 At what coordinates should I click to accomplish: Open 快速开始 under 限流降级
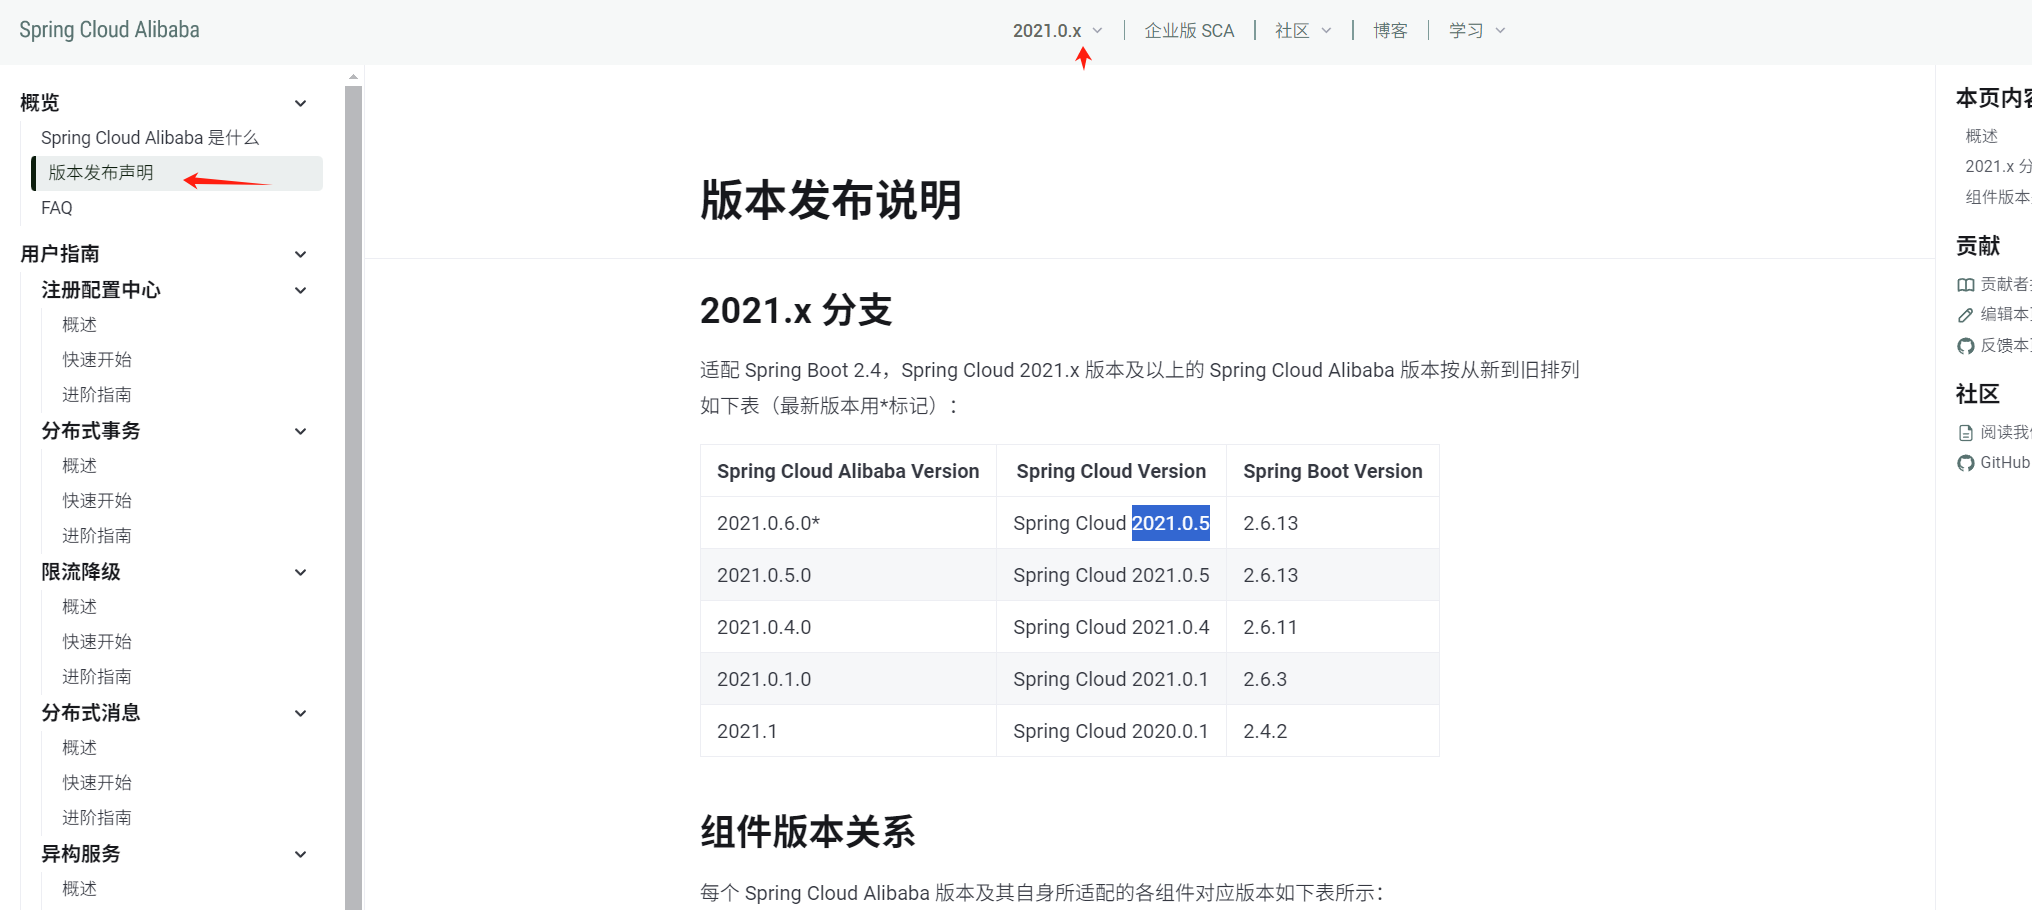coord(97,642)
